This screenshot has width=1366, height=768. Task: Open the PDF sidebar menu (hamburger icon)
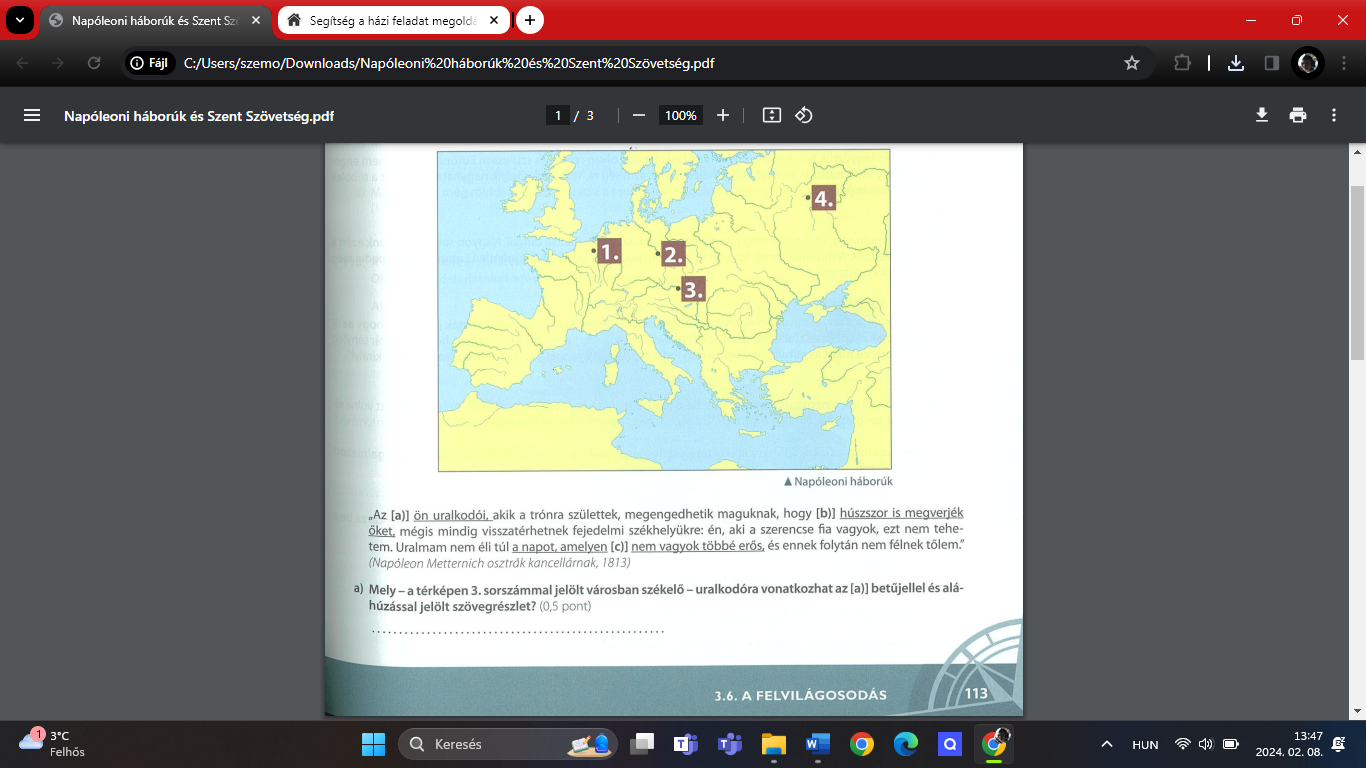(x=32, y=115)
